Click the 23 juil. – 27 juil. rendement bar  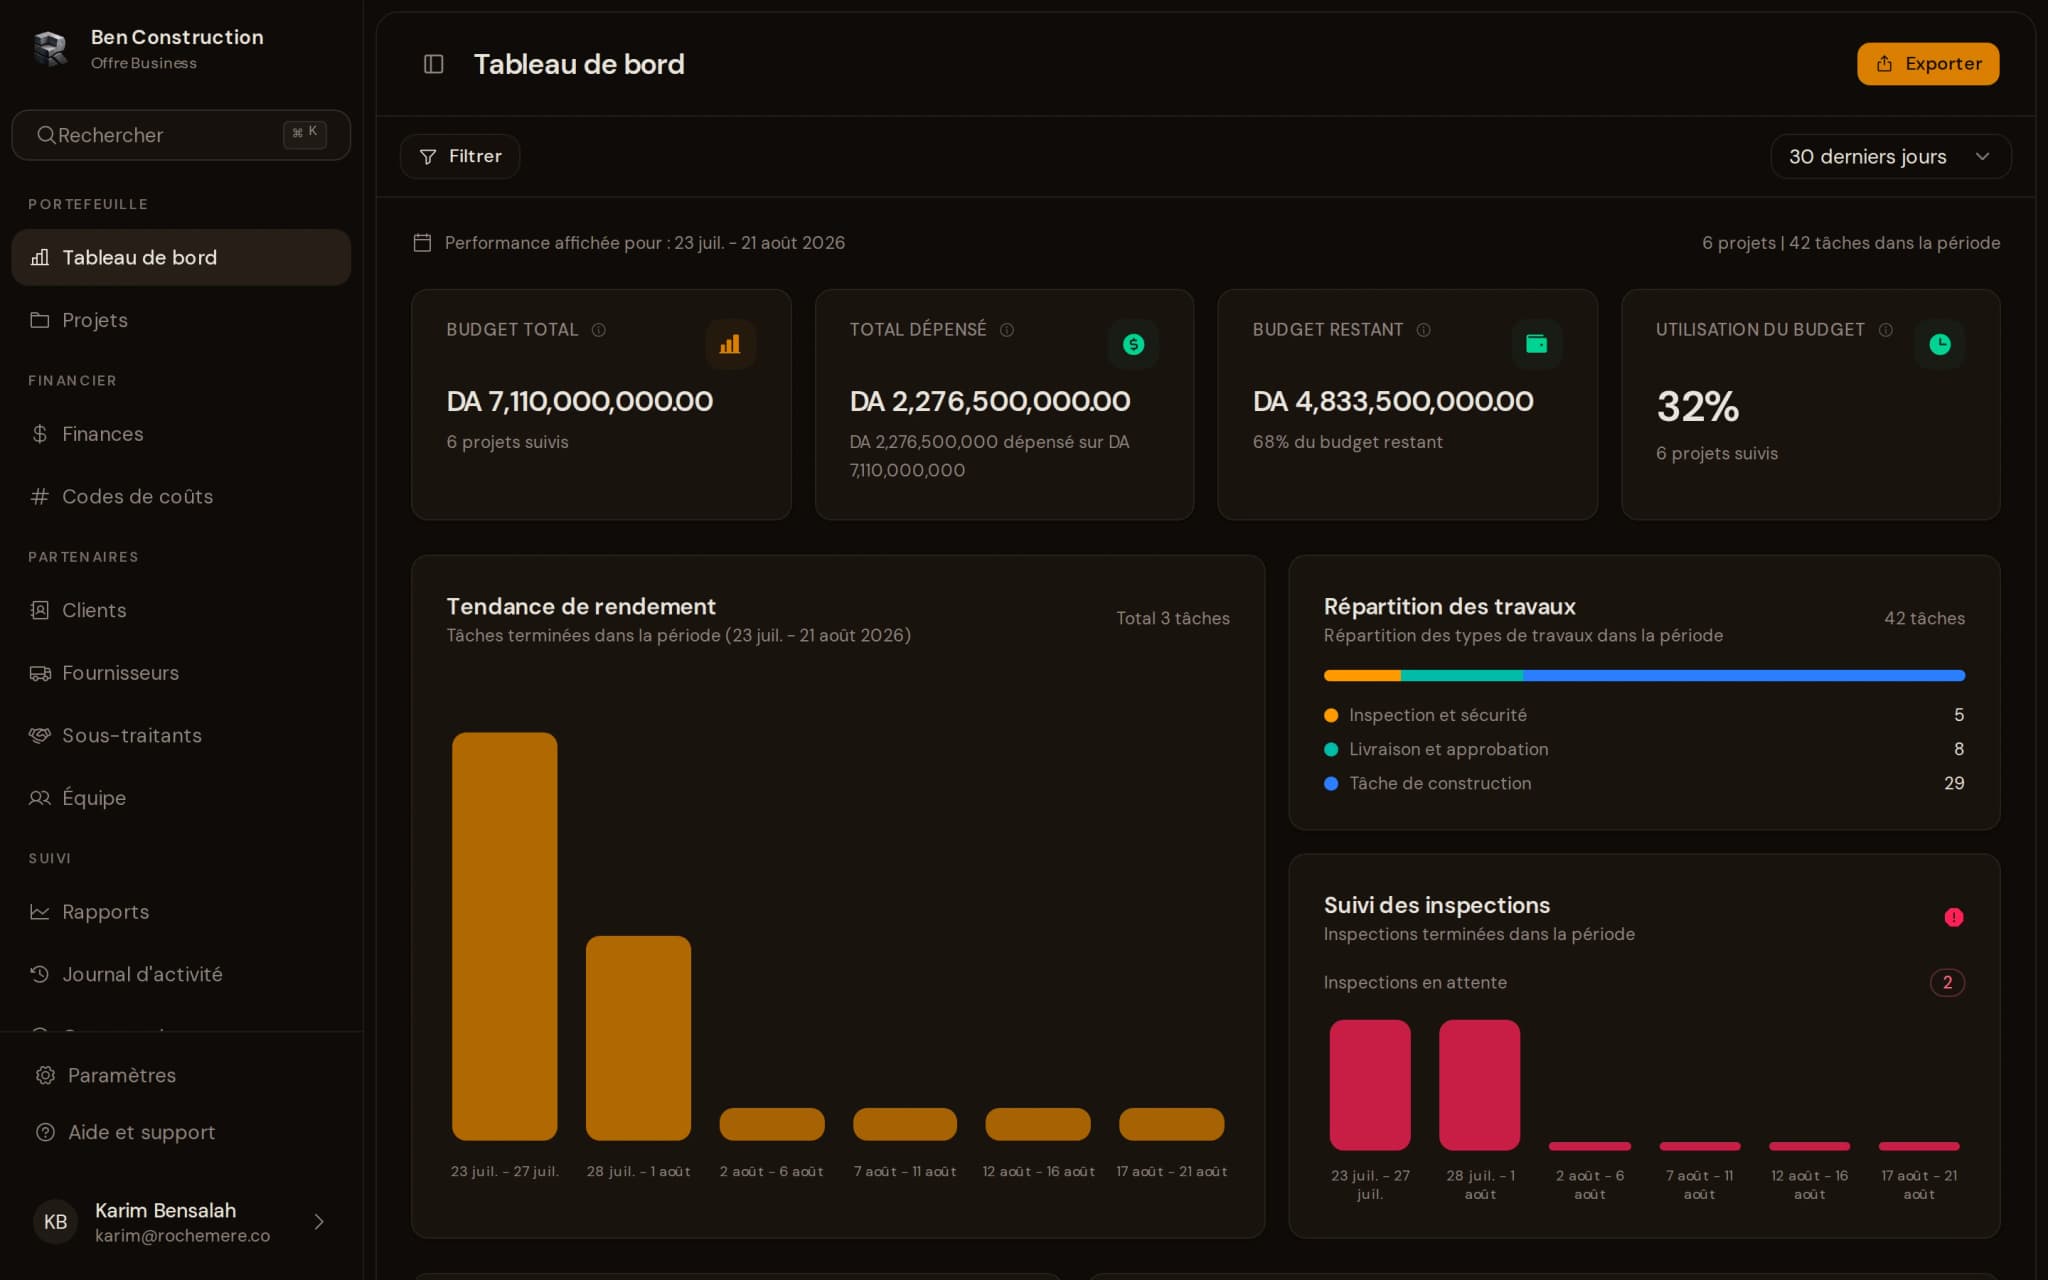click(x=504, y=936)
